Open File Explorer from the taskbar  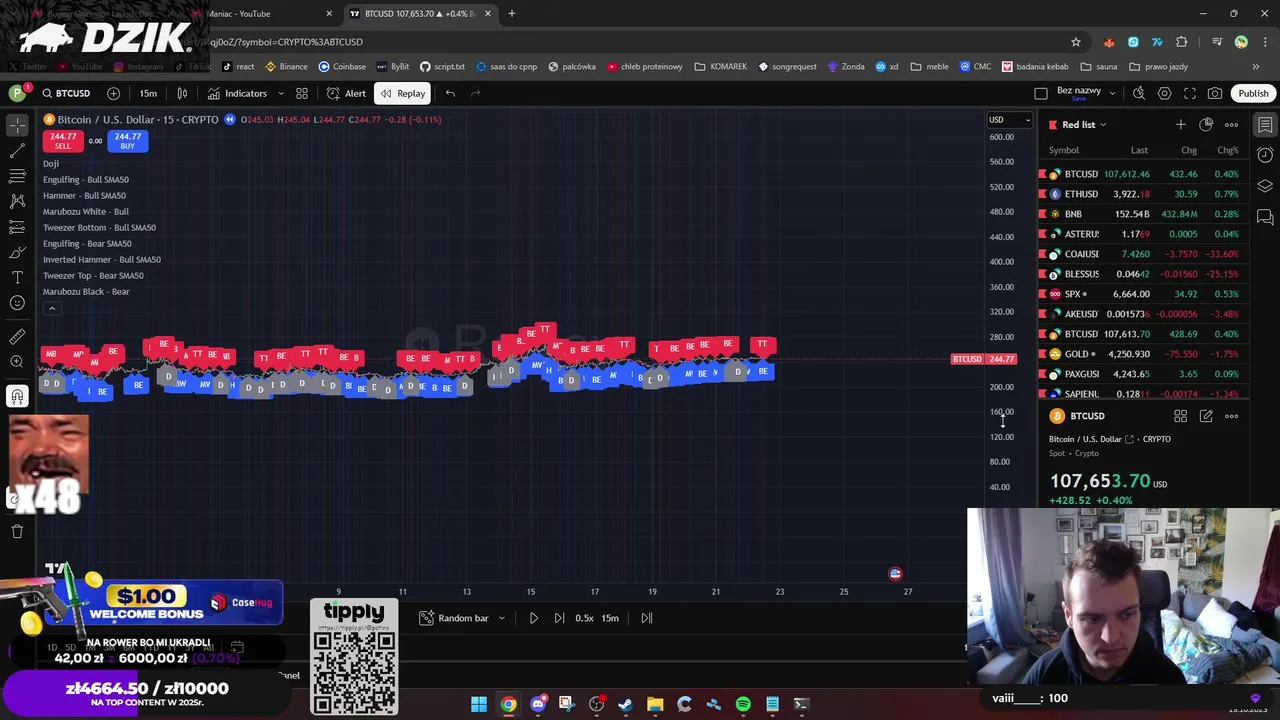pyautogui.click(x=655, y=704)
